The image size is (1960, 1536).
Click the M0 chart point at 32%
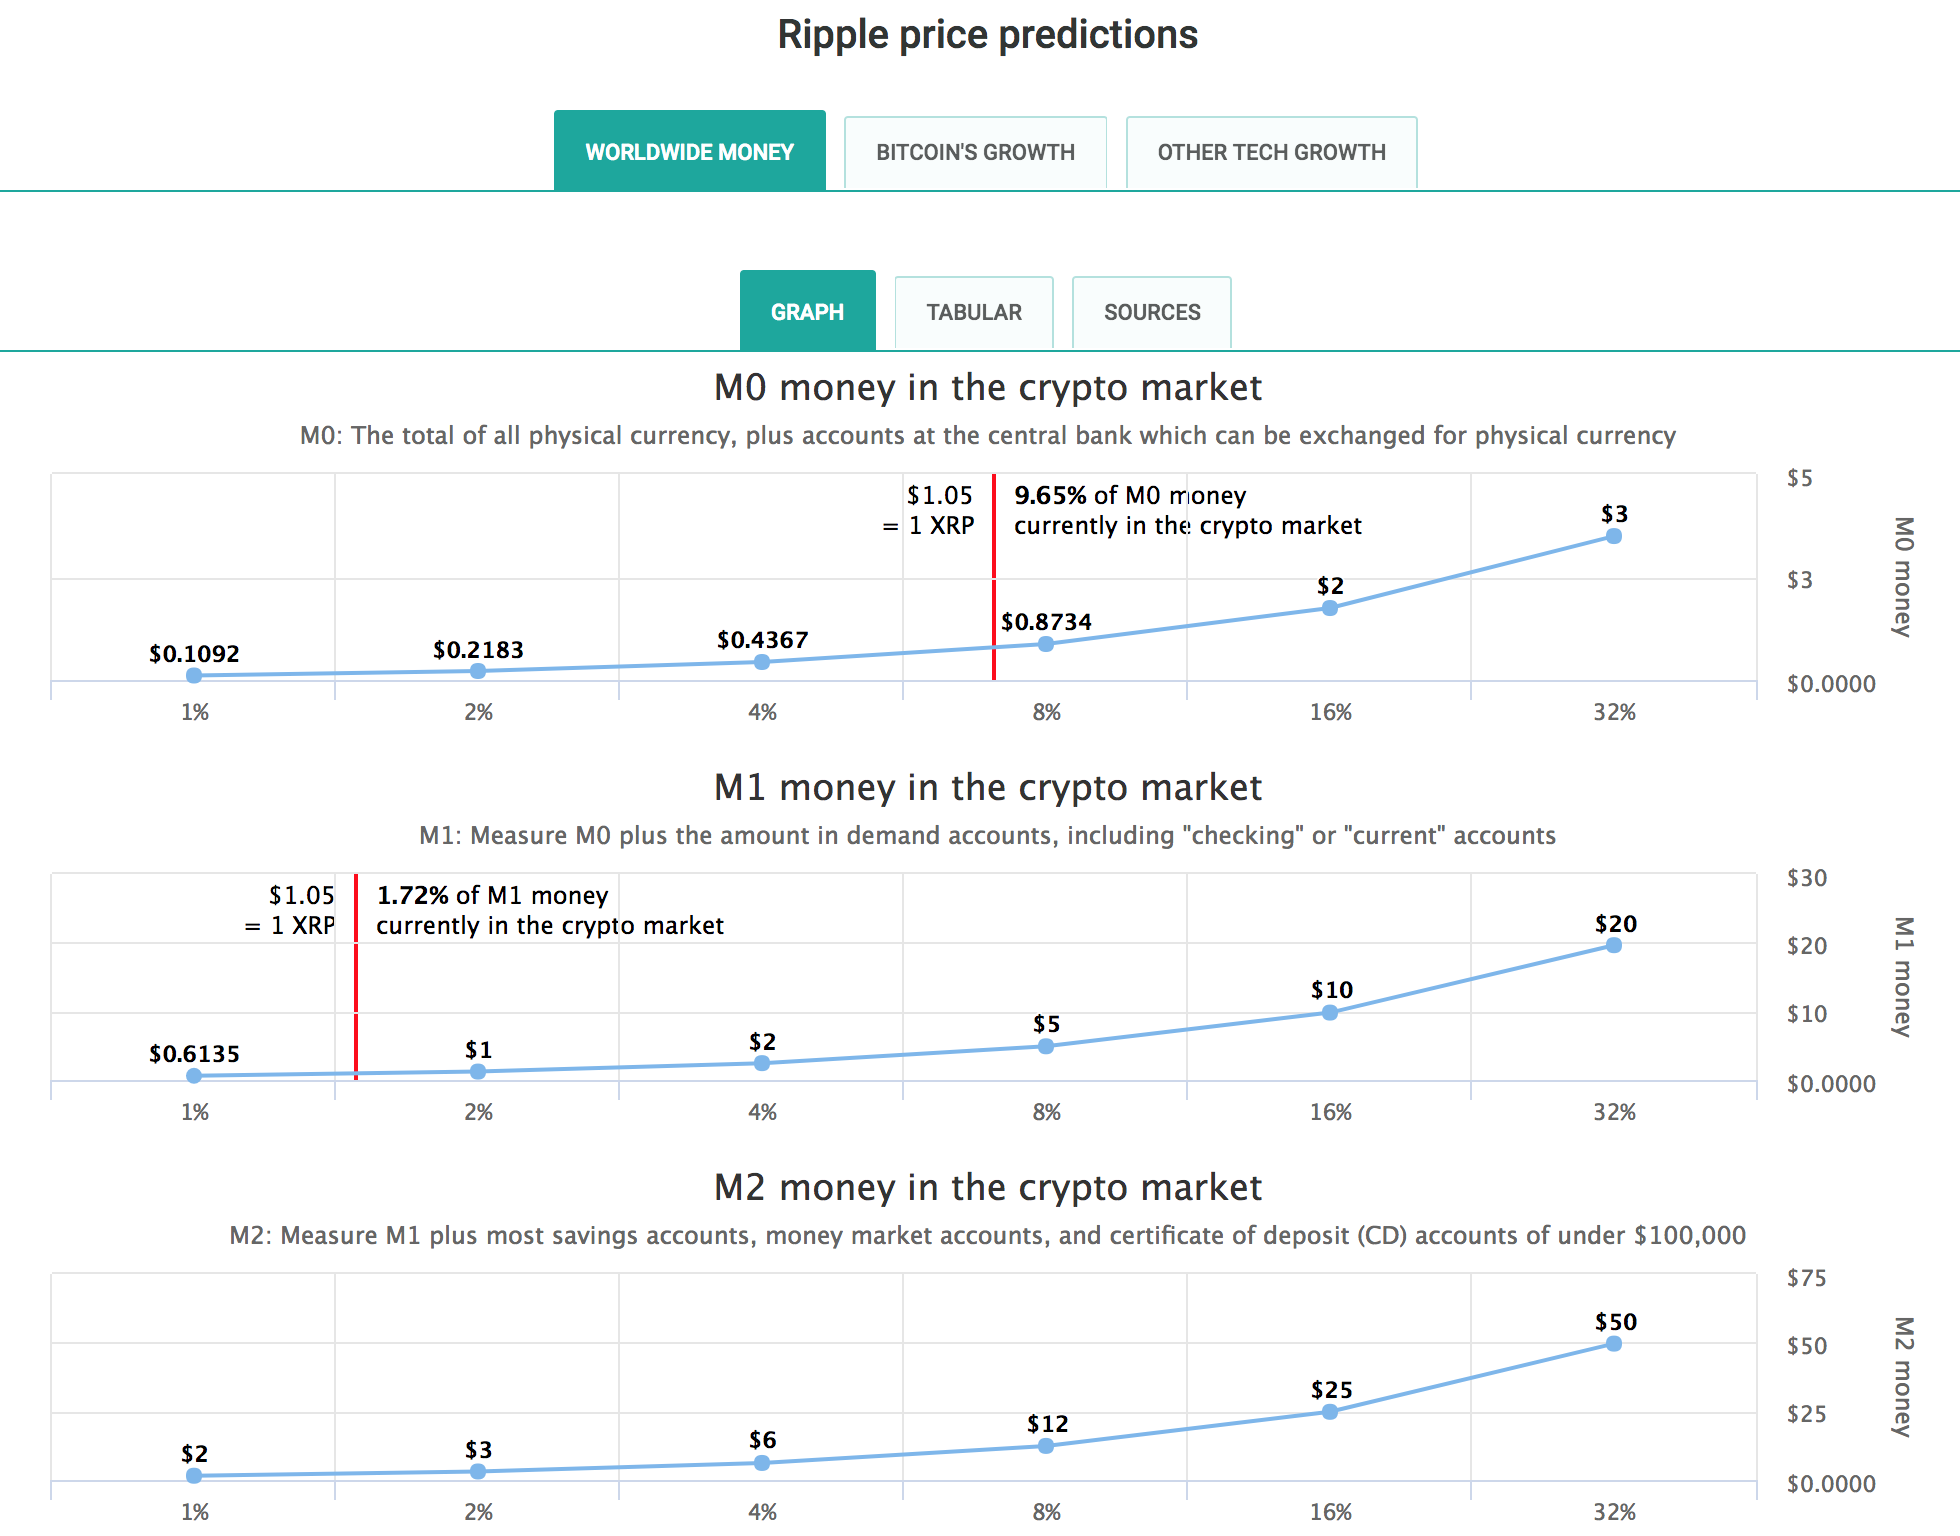(x=1614, y=536)
